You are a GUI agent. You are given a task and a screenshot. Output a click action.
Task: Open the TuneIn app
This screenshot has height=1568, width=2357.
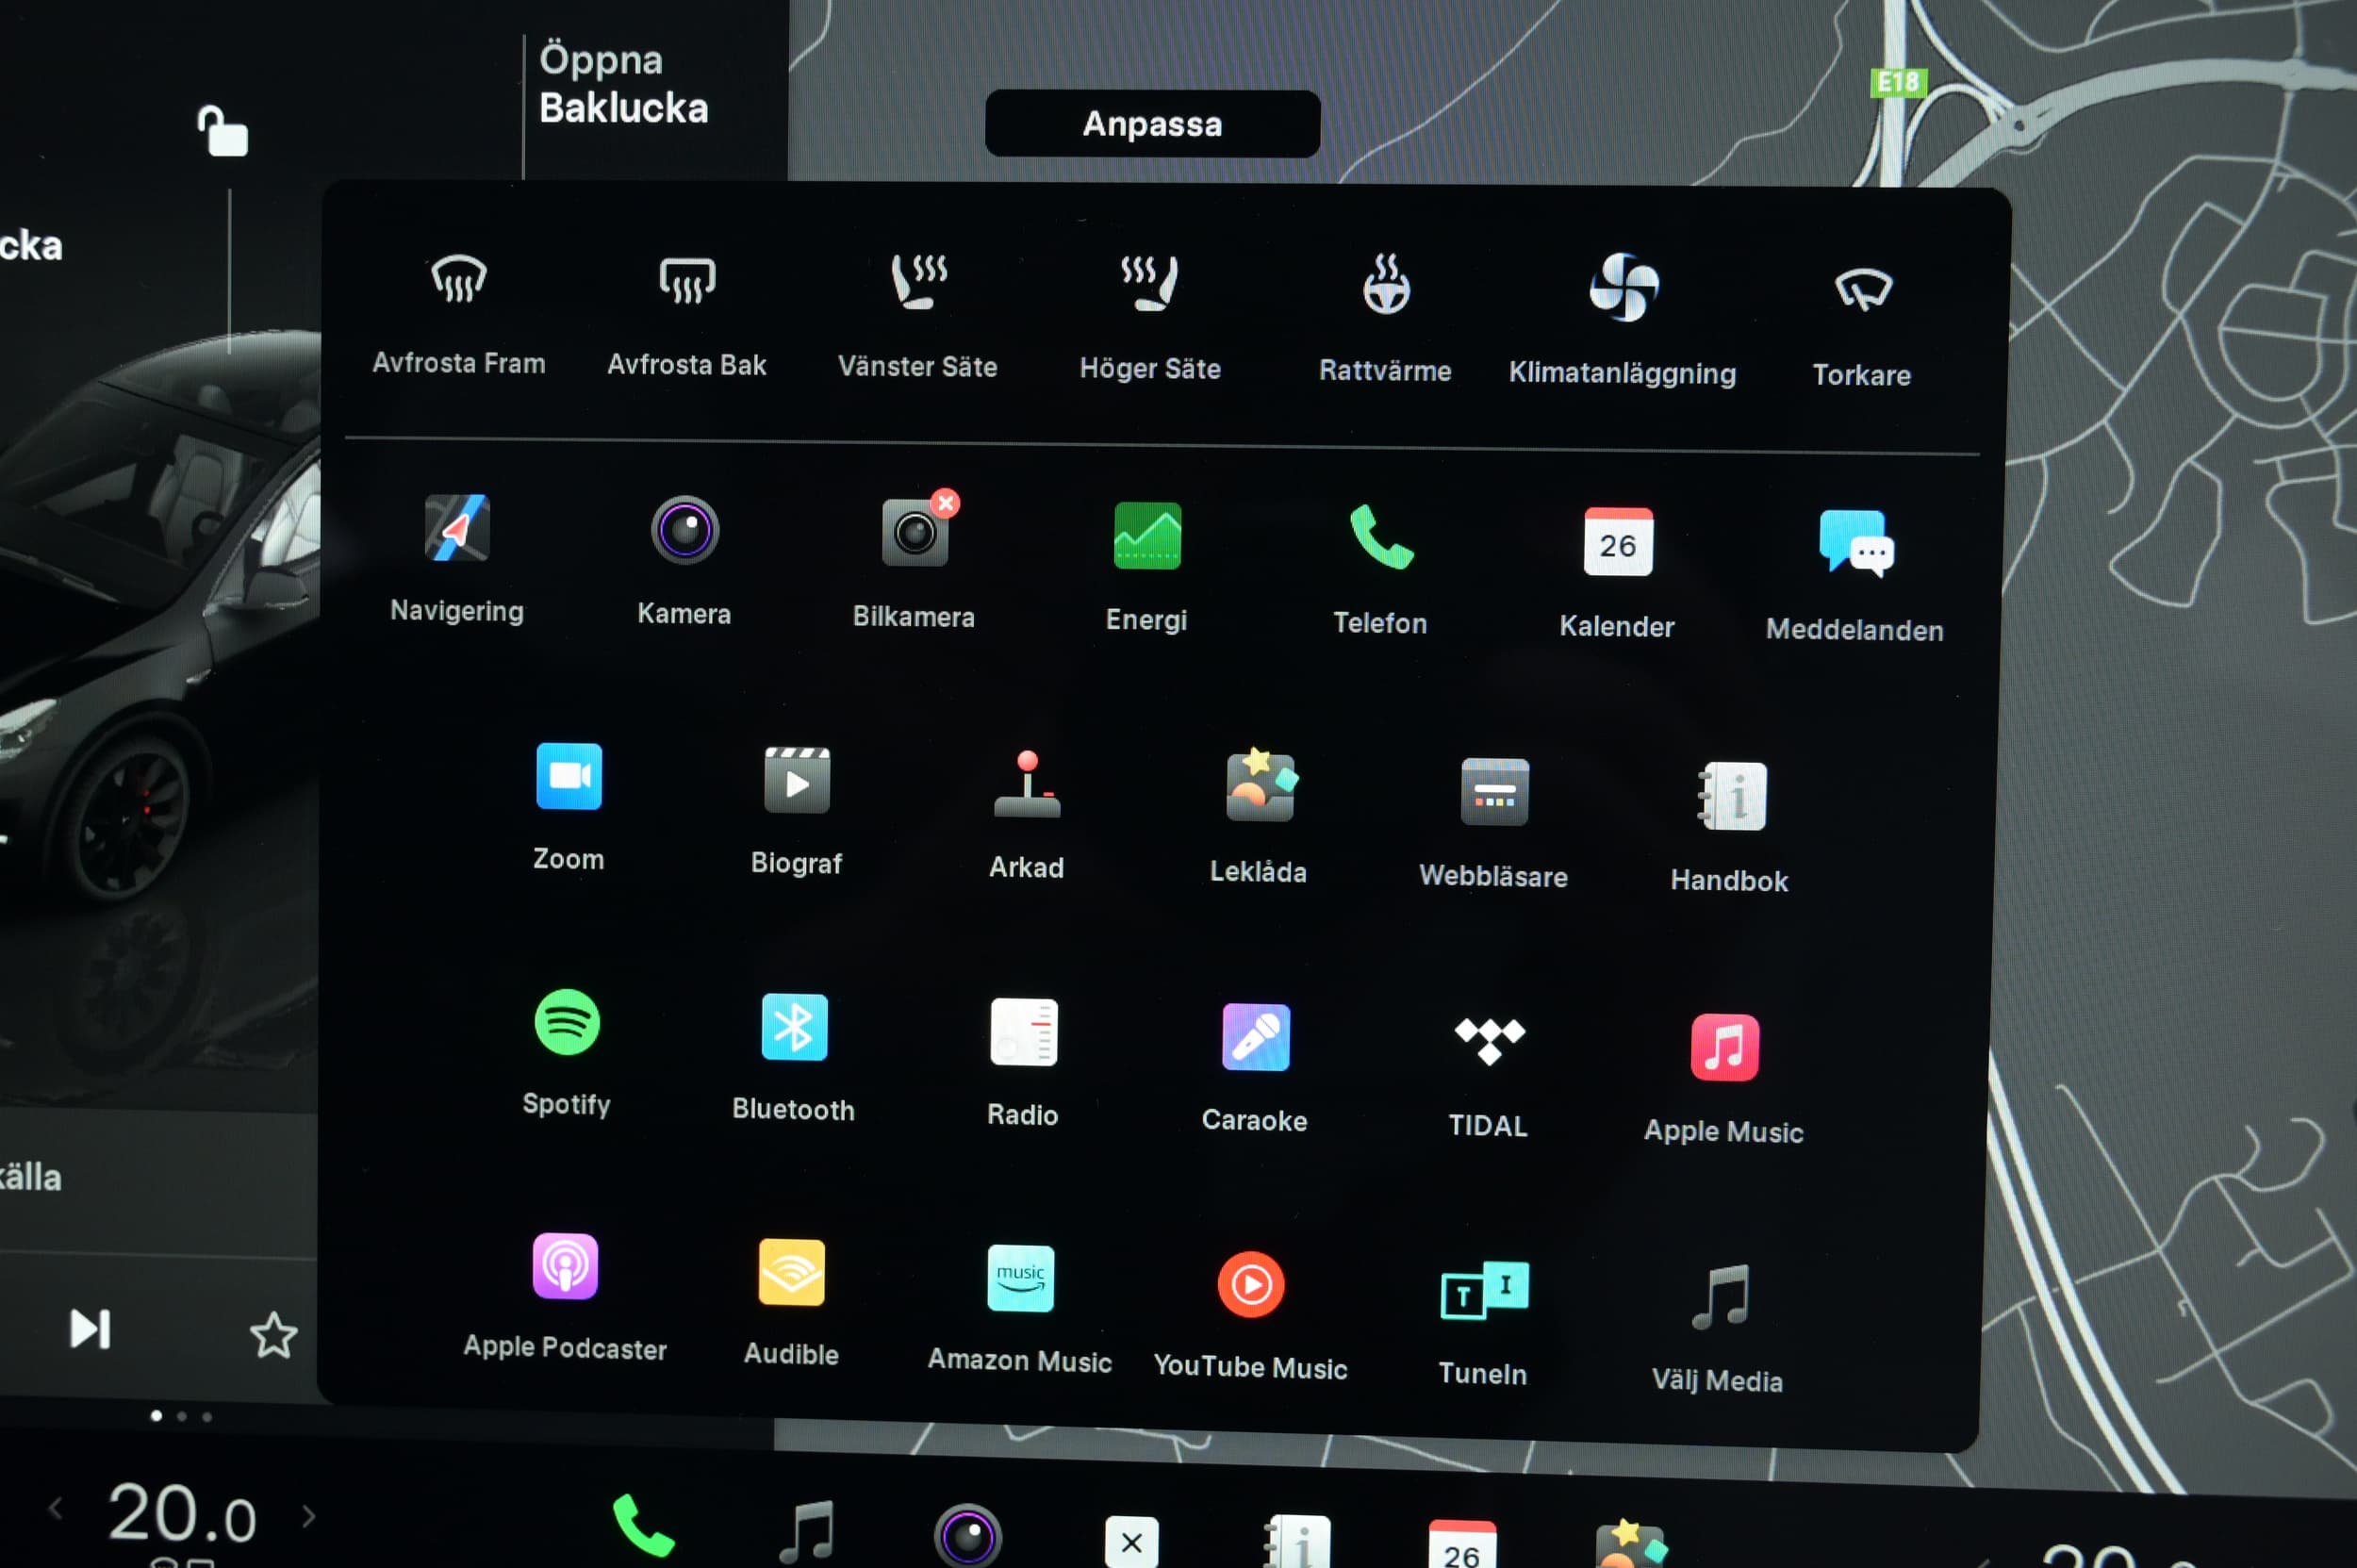tap(1484, 1323)
